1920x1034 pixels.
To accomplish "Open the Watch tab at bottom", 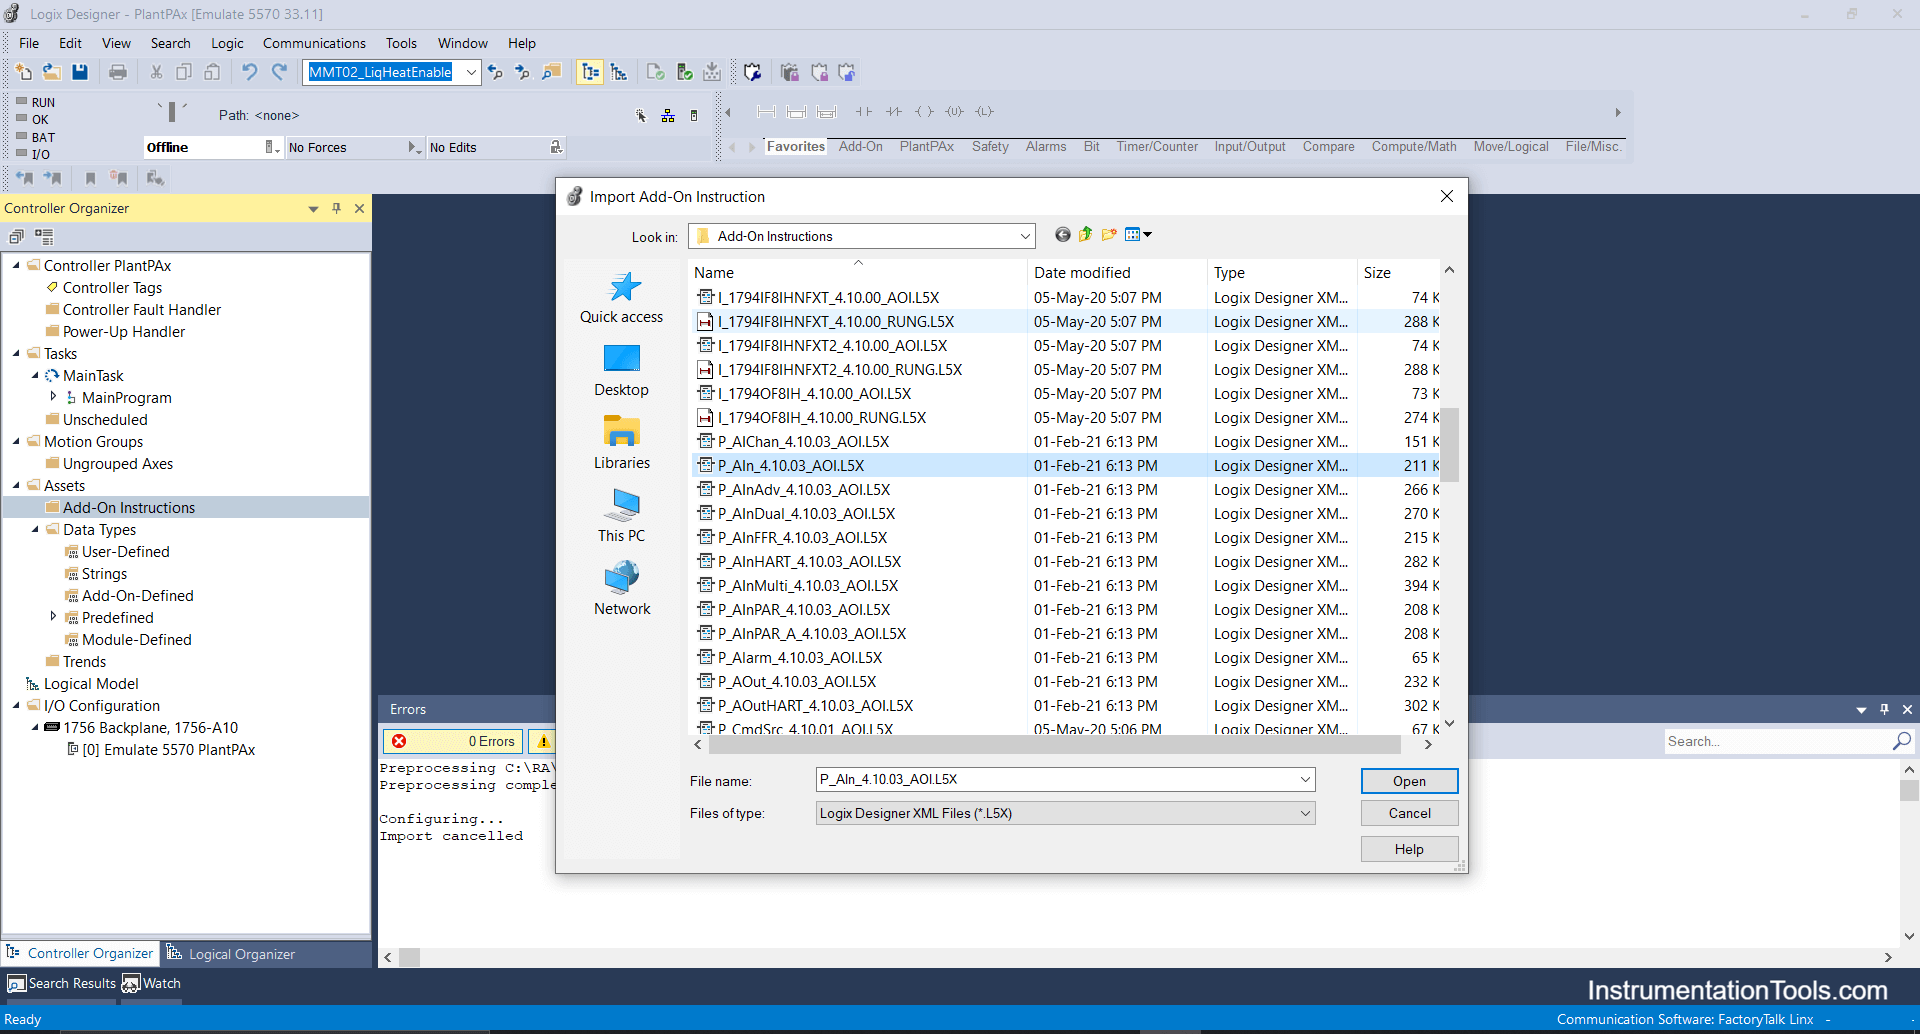I will [x=152, y=984].
